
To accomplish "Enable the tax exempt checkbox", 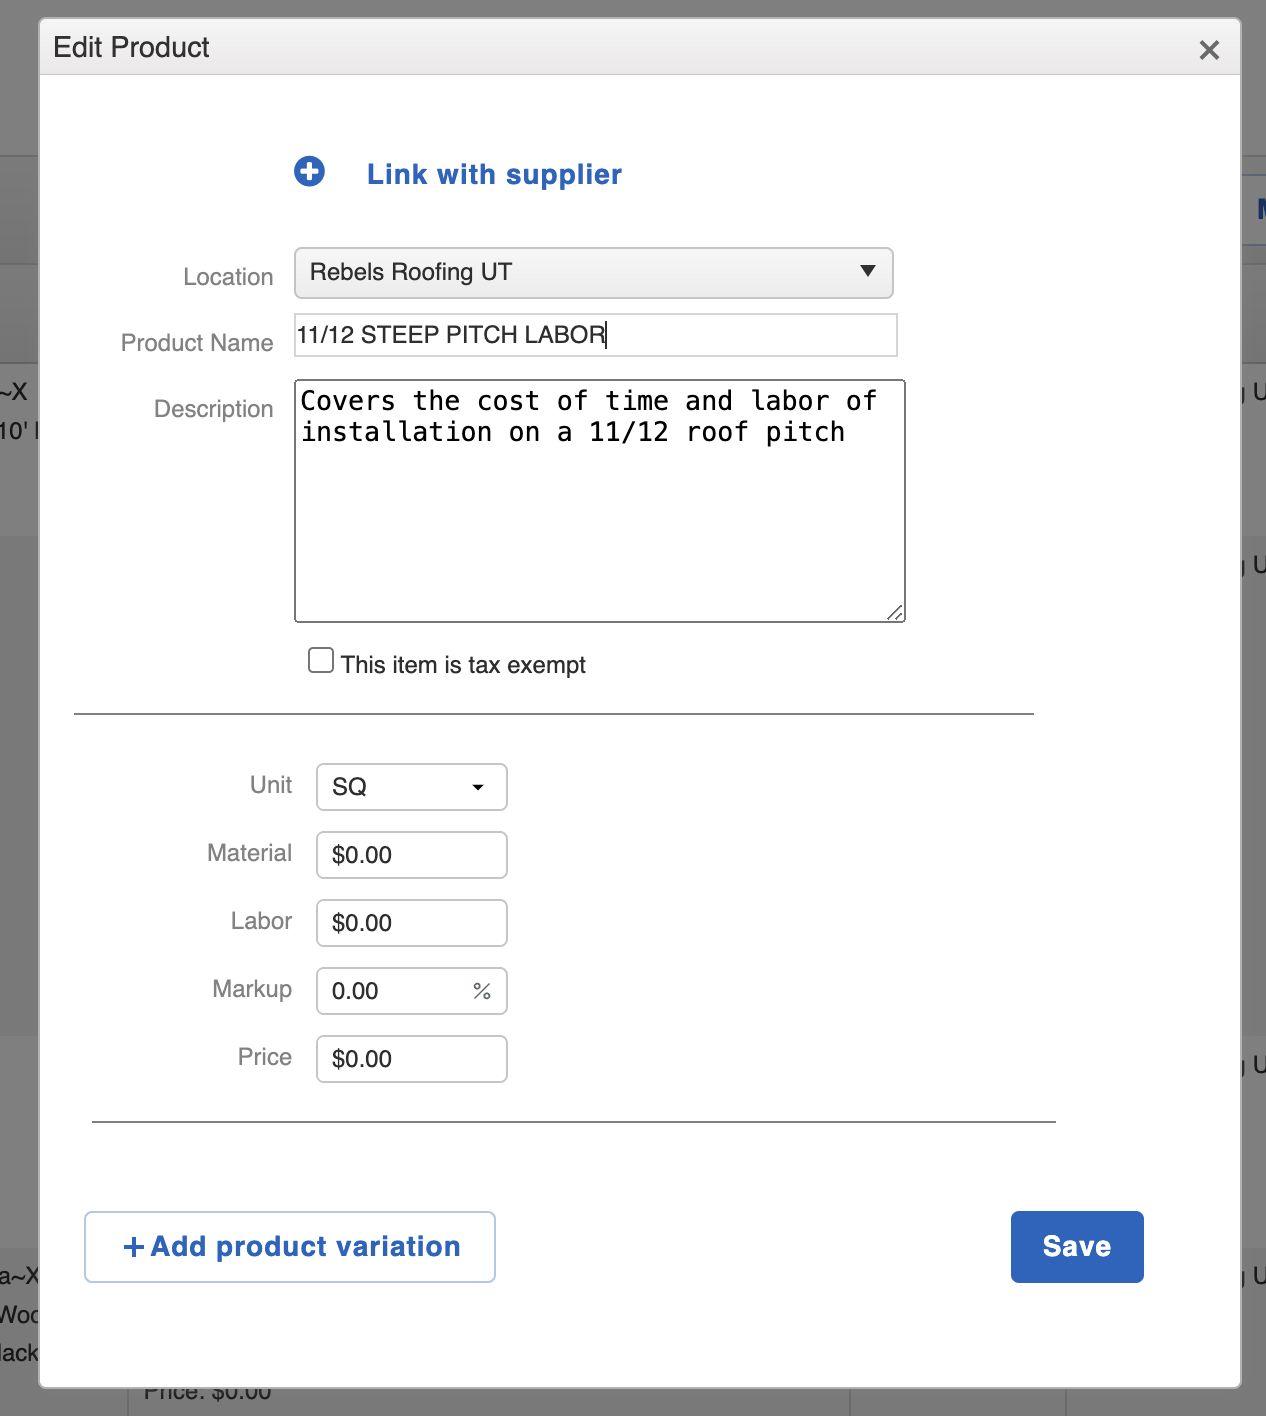I will 320,661.
